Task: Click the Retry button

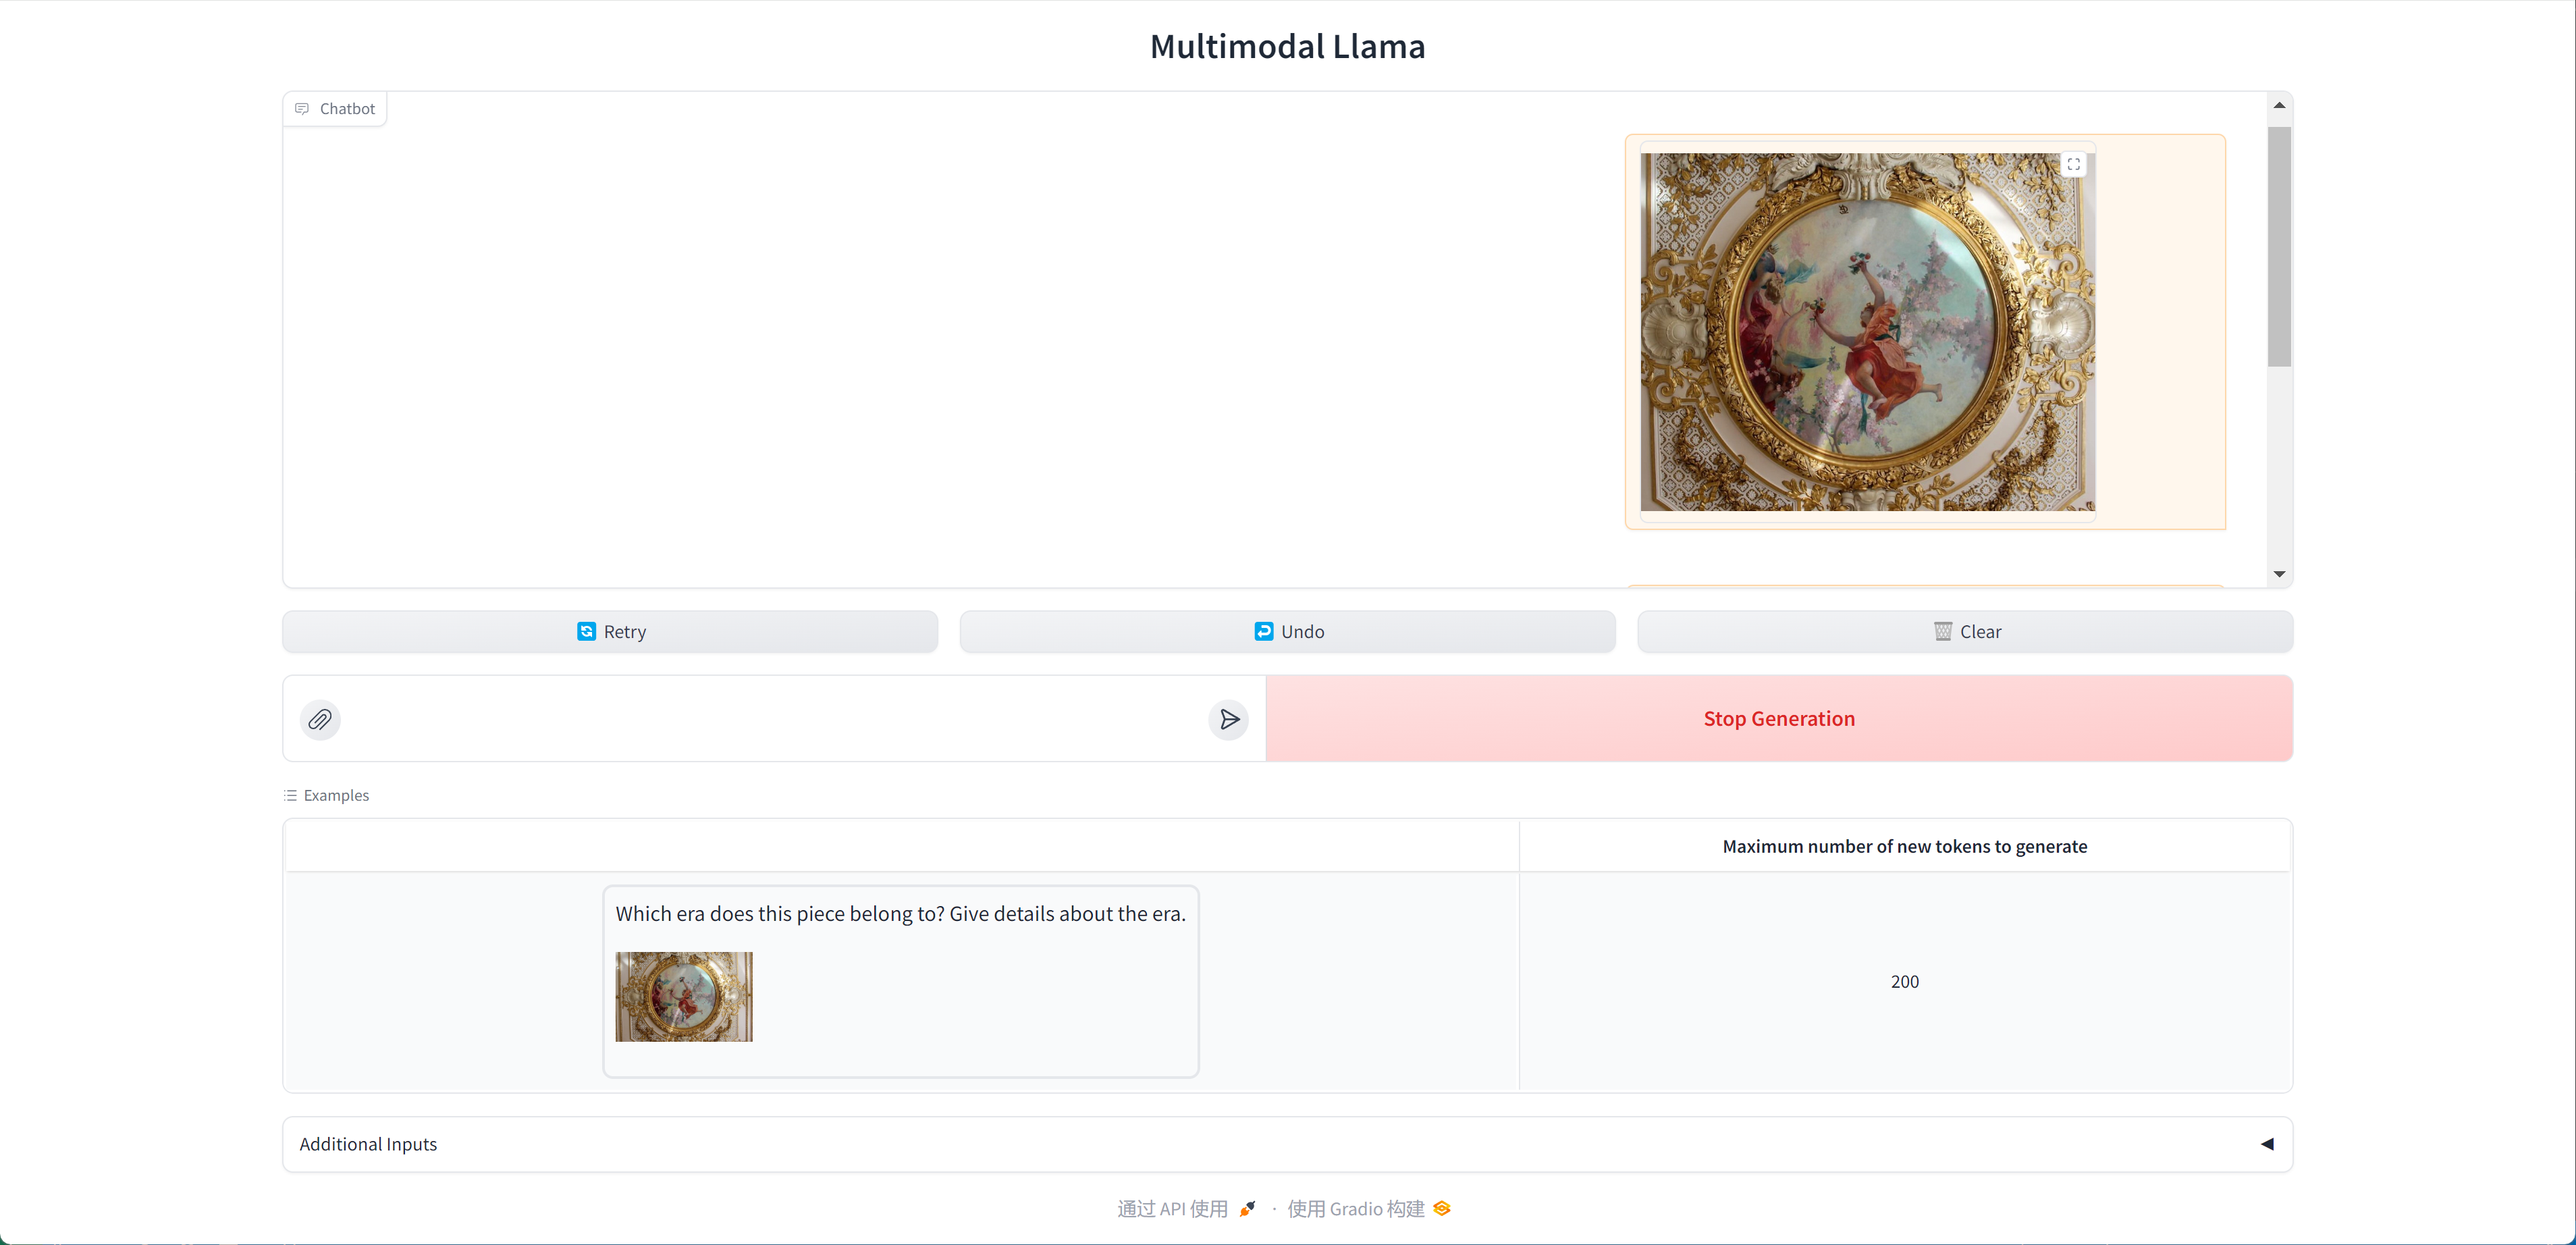Action: point(610,629)
